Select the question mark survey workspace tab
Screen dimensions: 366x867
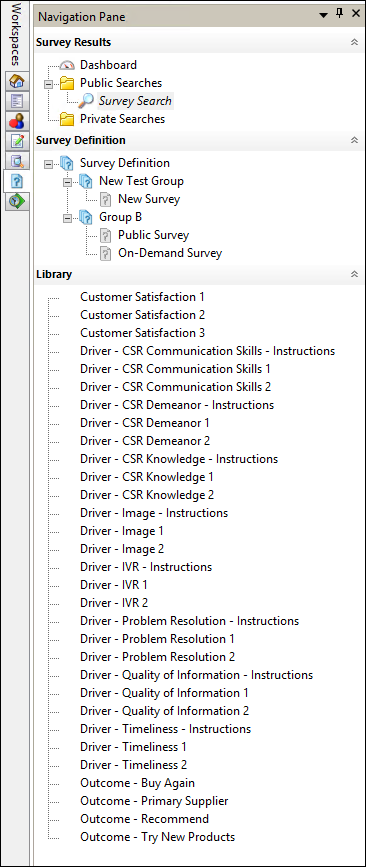[17, 181]
